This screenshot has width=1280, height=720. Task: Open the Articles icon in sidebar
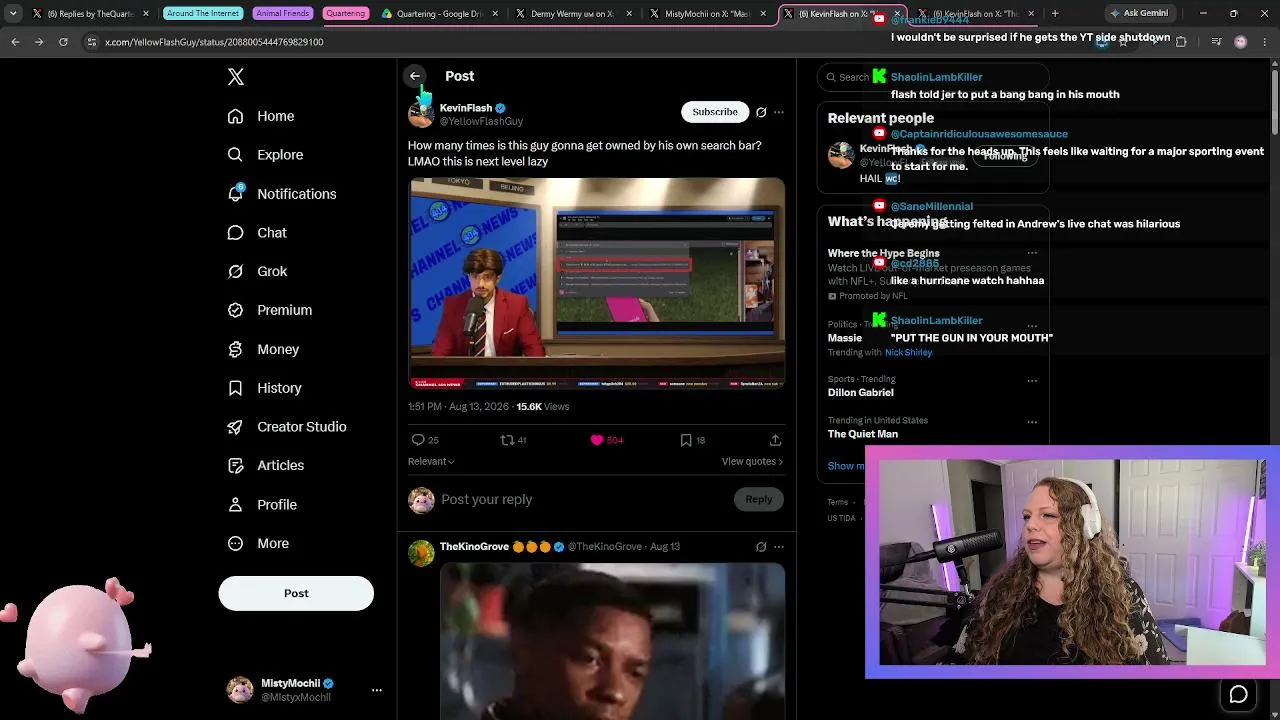pyautogui.click(x=235, y=465)
